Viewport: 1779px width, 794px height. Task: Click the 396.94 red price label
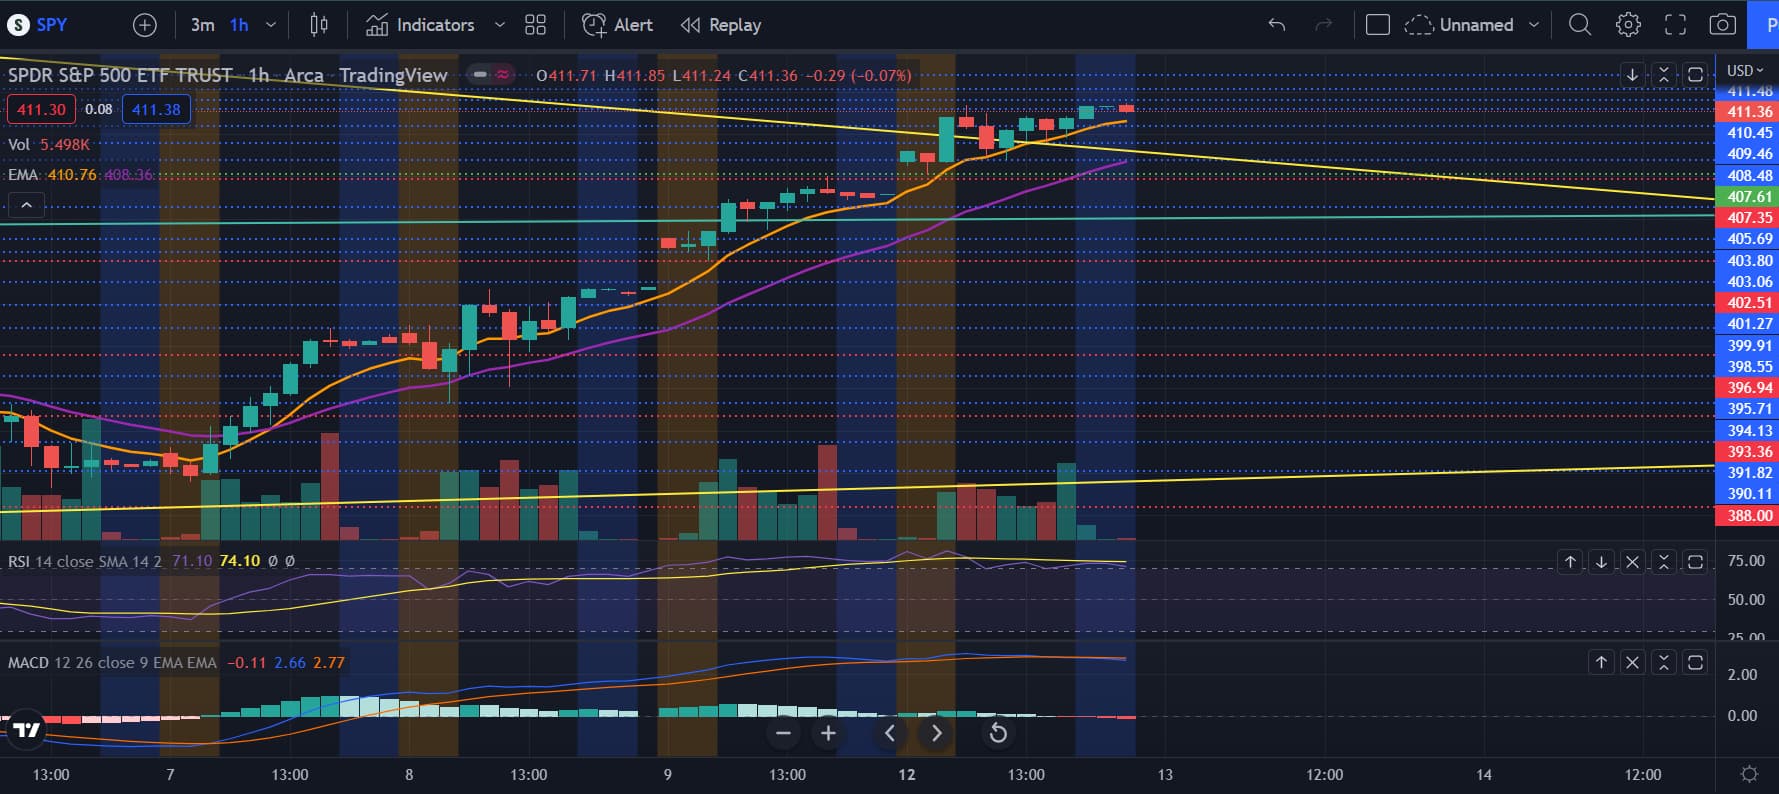1746,388
